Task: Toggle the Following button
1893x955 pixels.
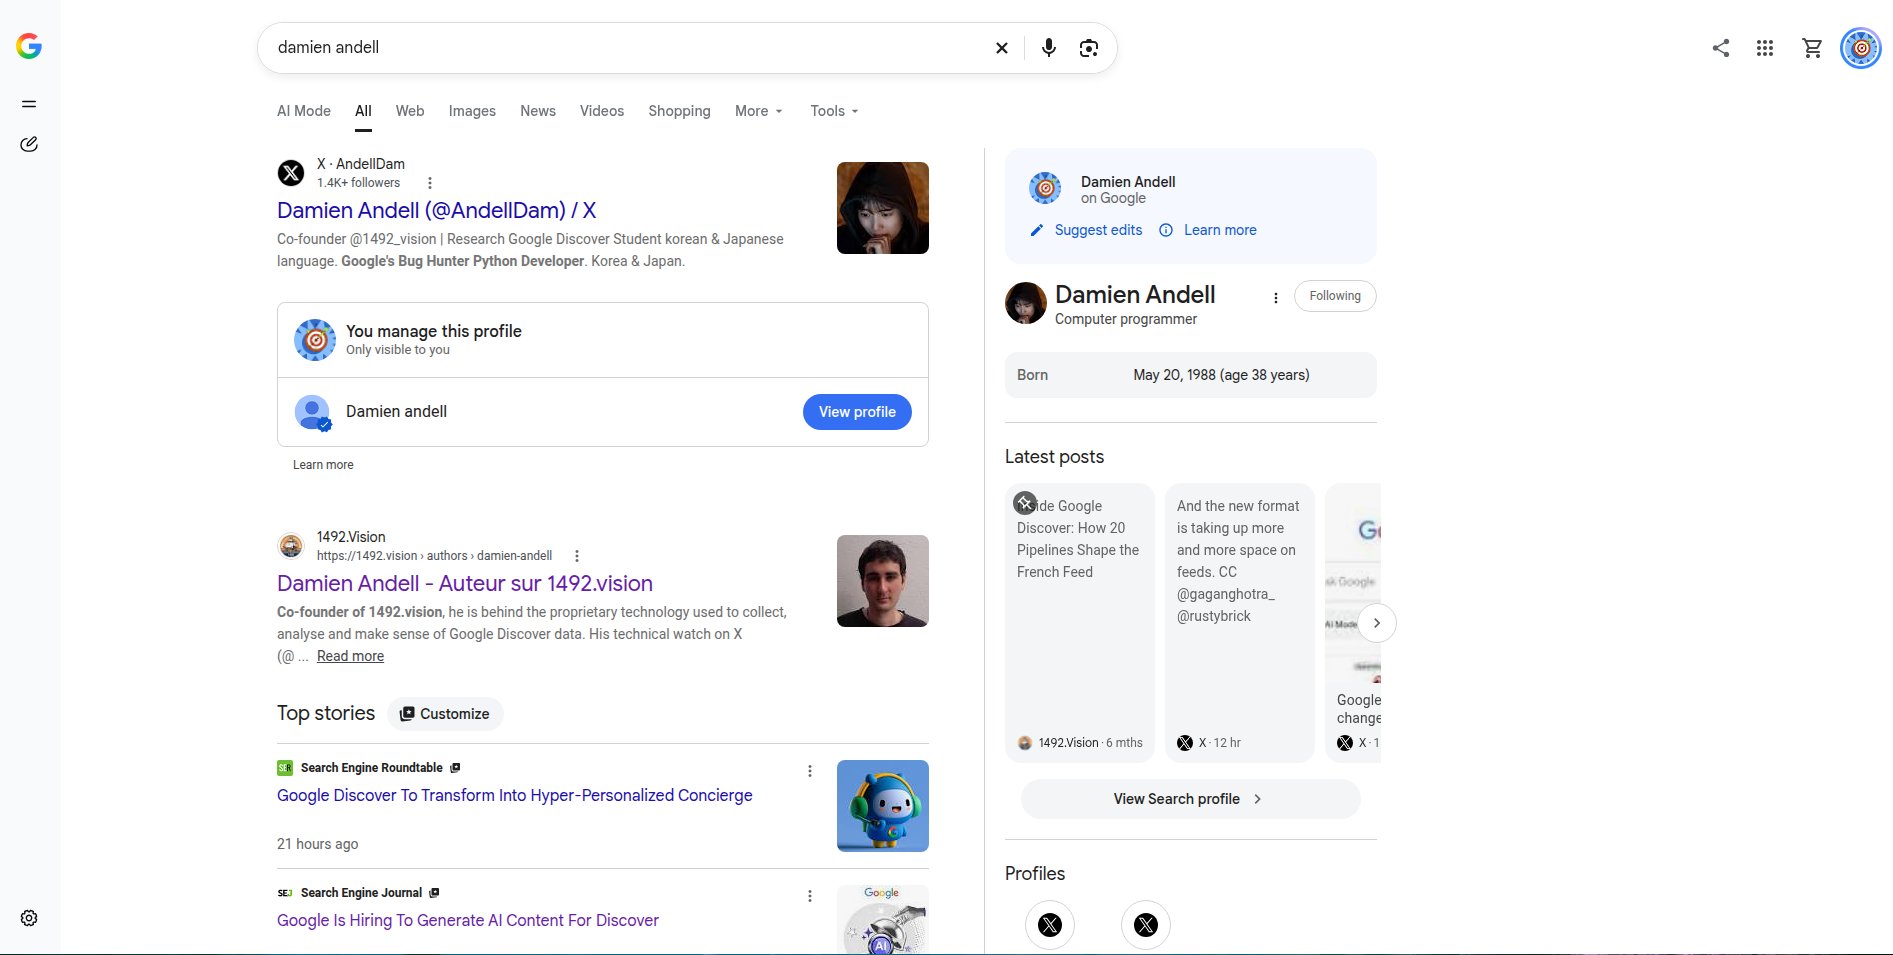Action: [1335, 296]
